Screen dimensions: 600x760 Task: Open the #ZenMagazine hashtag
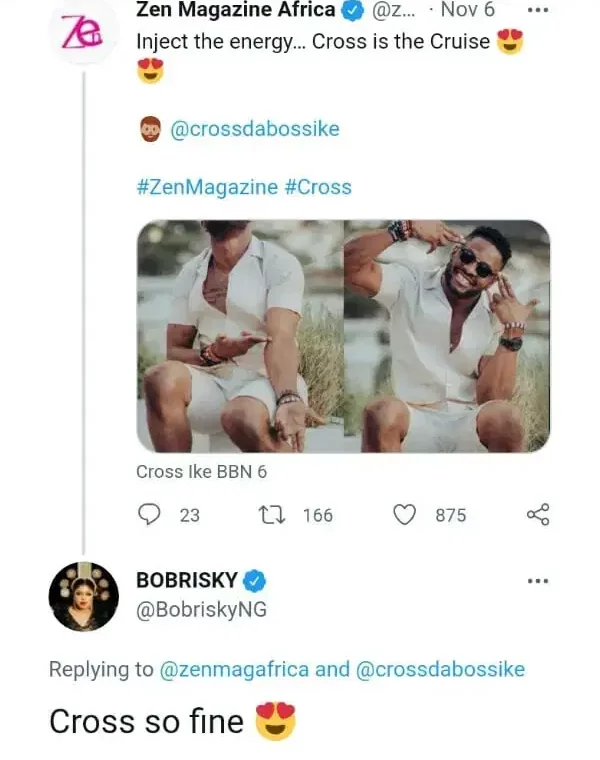206,187
